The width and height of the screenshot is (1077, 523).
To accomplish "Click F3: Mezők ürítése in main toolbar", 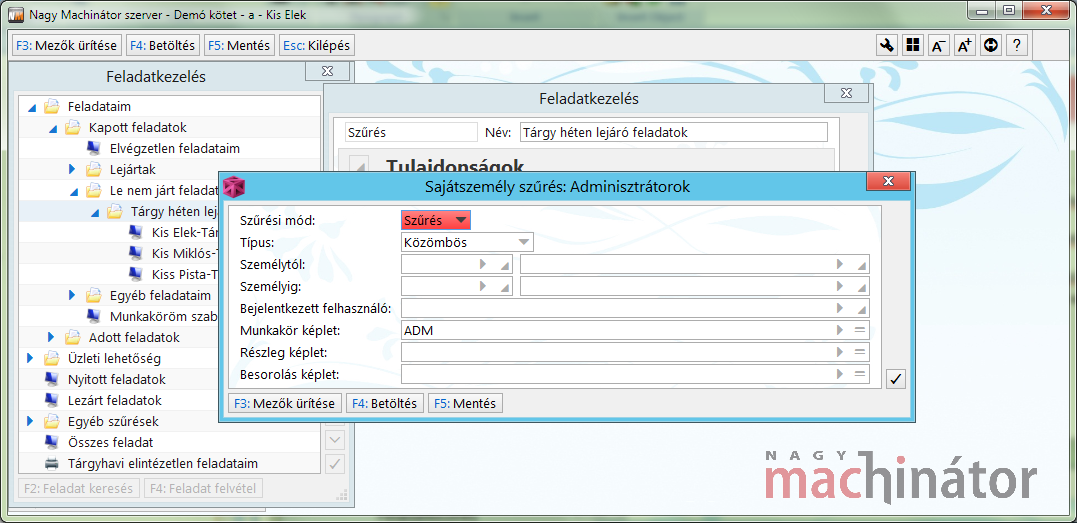I will click(x=67, y=46).
